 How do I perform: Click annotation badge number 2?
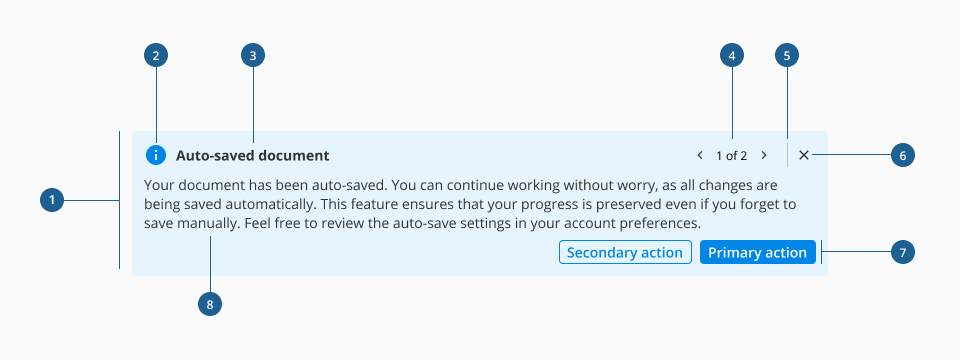[x=156, y=56]
